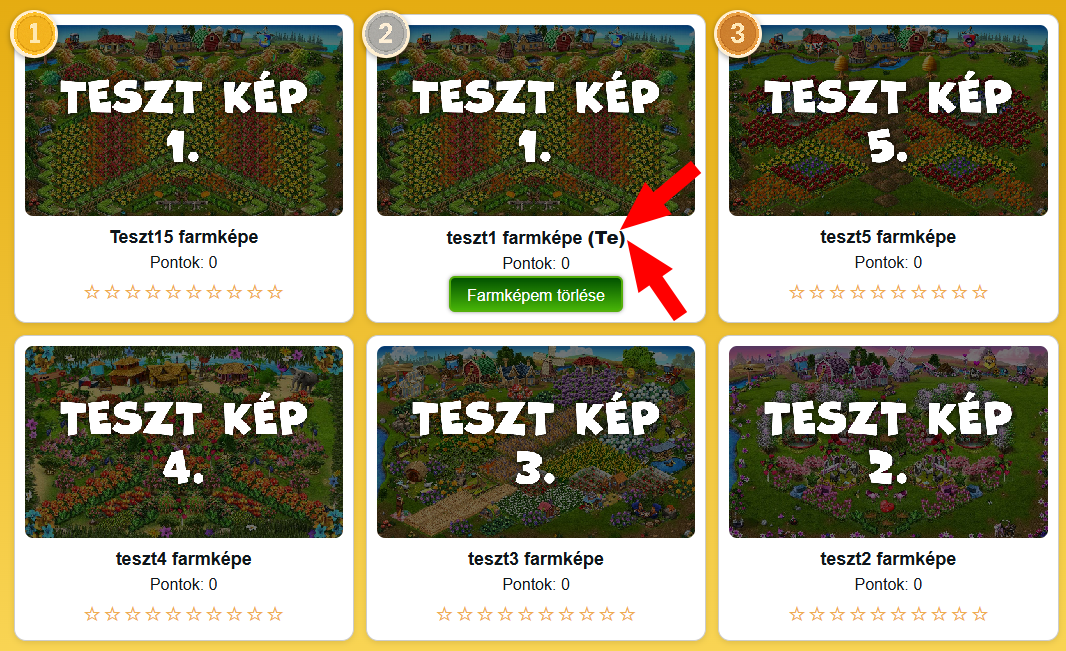The width and height of the screenshot is (1066, 651).
Task: Open the Teszt kép 2 thumbnail
Action: coord(888,442)
